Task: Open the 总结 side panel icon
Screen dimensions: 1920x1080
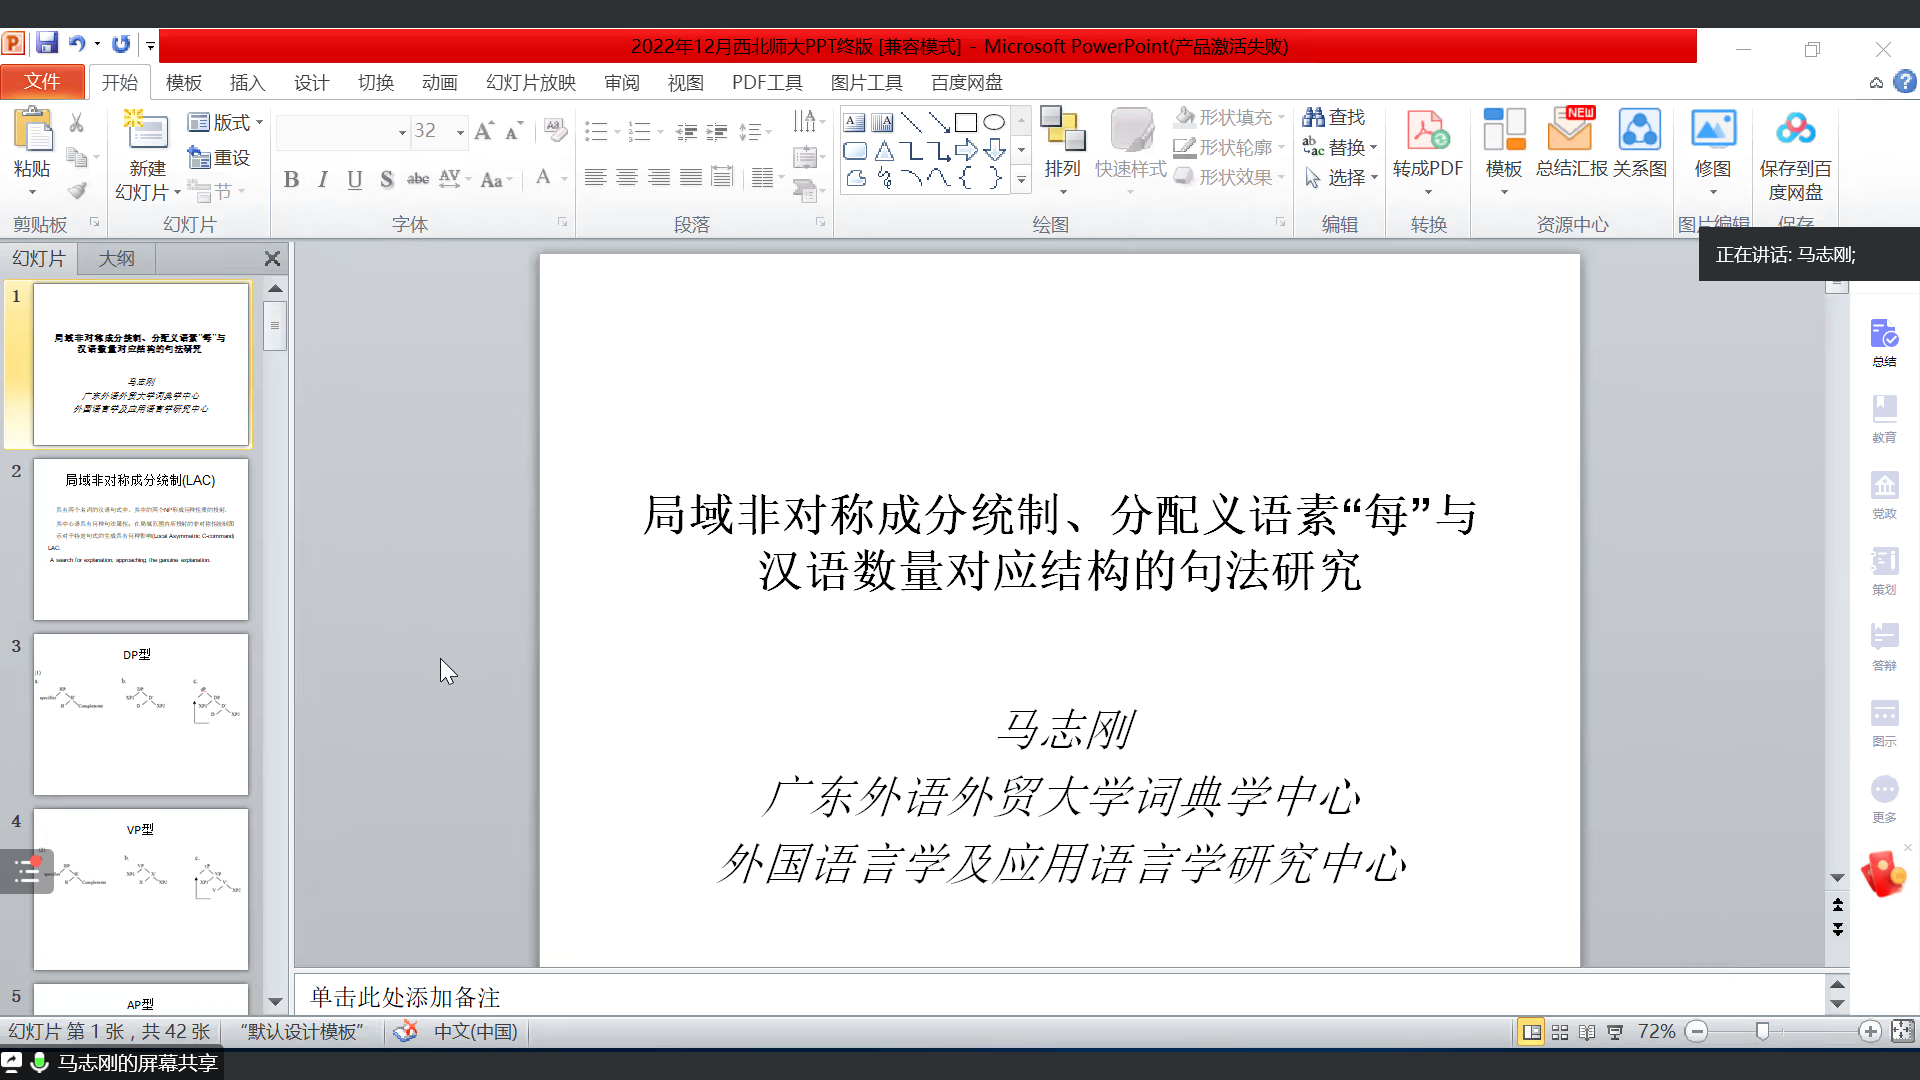Action: pyautogui.click(x=1884, y=343)
